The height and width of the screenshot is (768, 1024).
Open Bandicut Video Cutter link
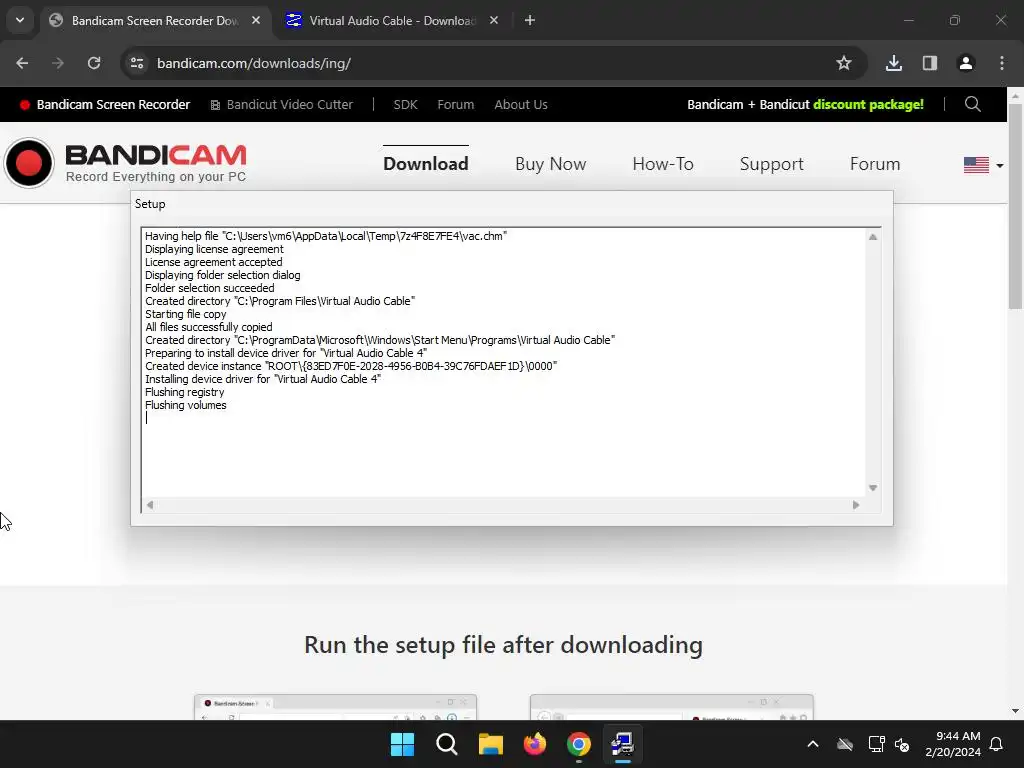tap(281, 104)
